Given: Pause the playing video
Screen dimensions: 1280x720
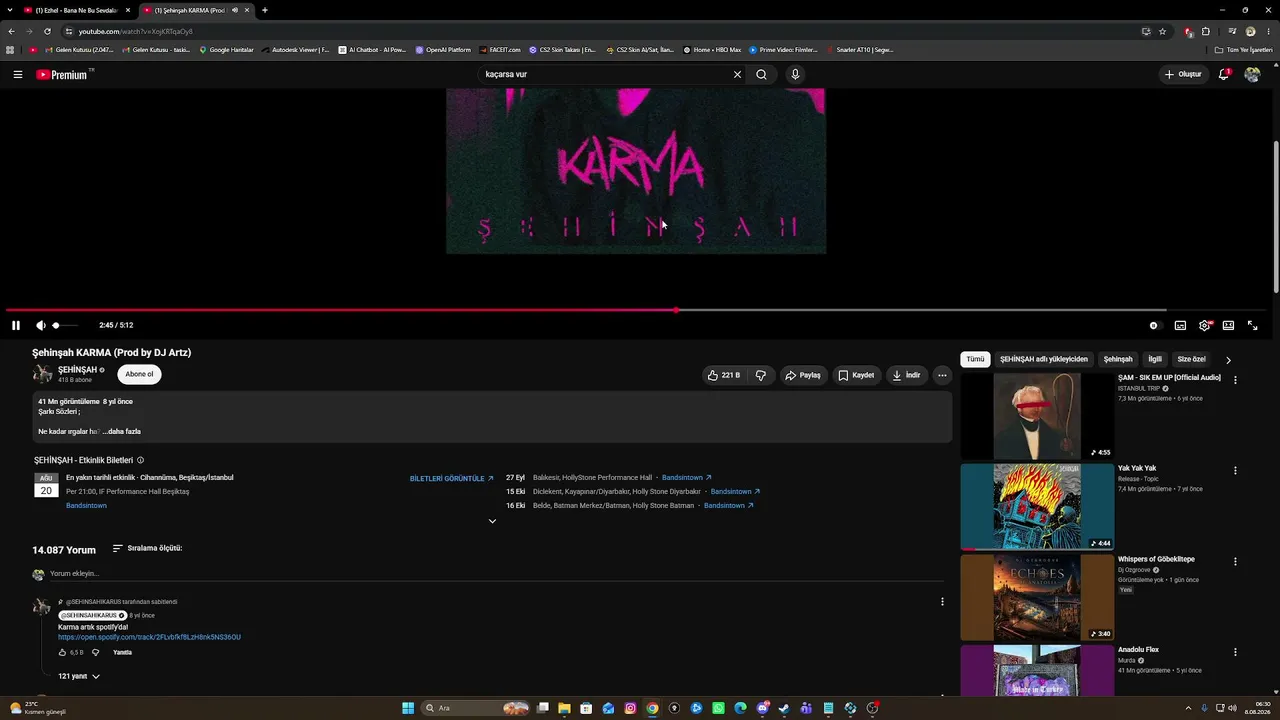Looking at the screenshot, I should click(16, 325).
